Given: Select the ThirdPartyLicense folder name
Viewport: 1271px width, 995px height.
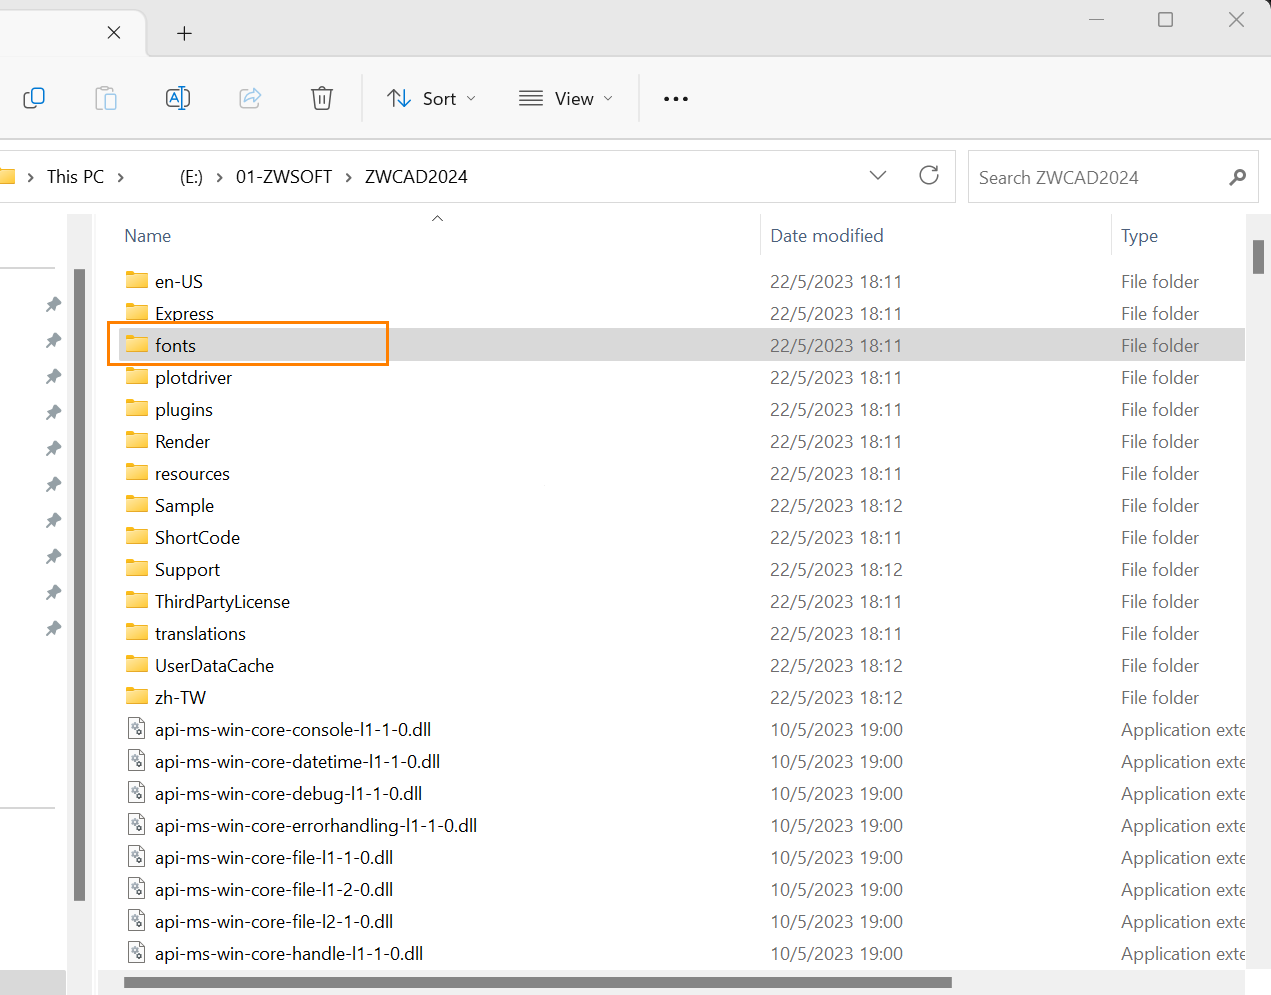Looking at the screenshot, I should 222,601.
